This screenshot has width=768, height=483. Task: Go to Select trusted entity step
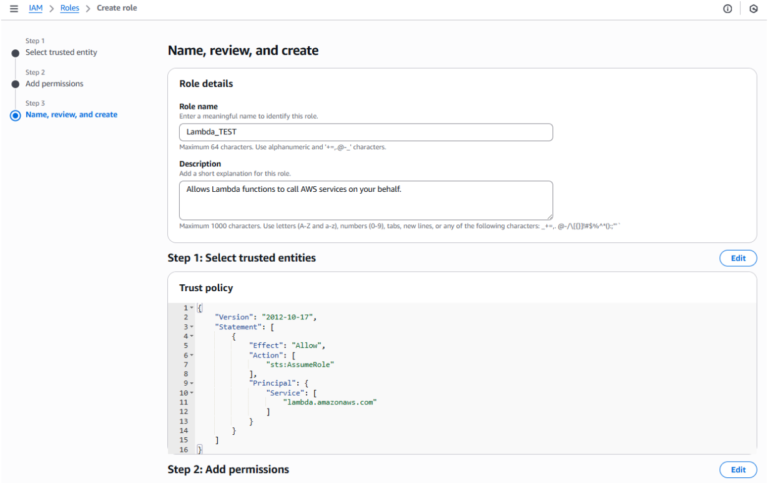click(x=61, y=52)
